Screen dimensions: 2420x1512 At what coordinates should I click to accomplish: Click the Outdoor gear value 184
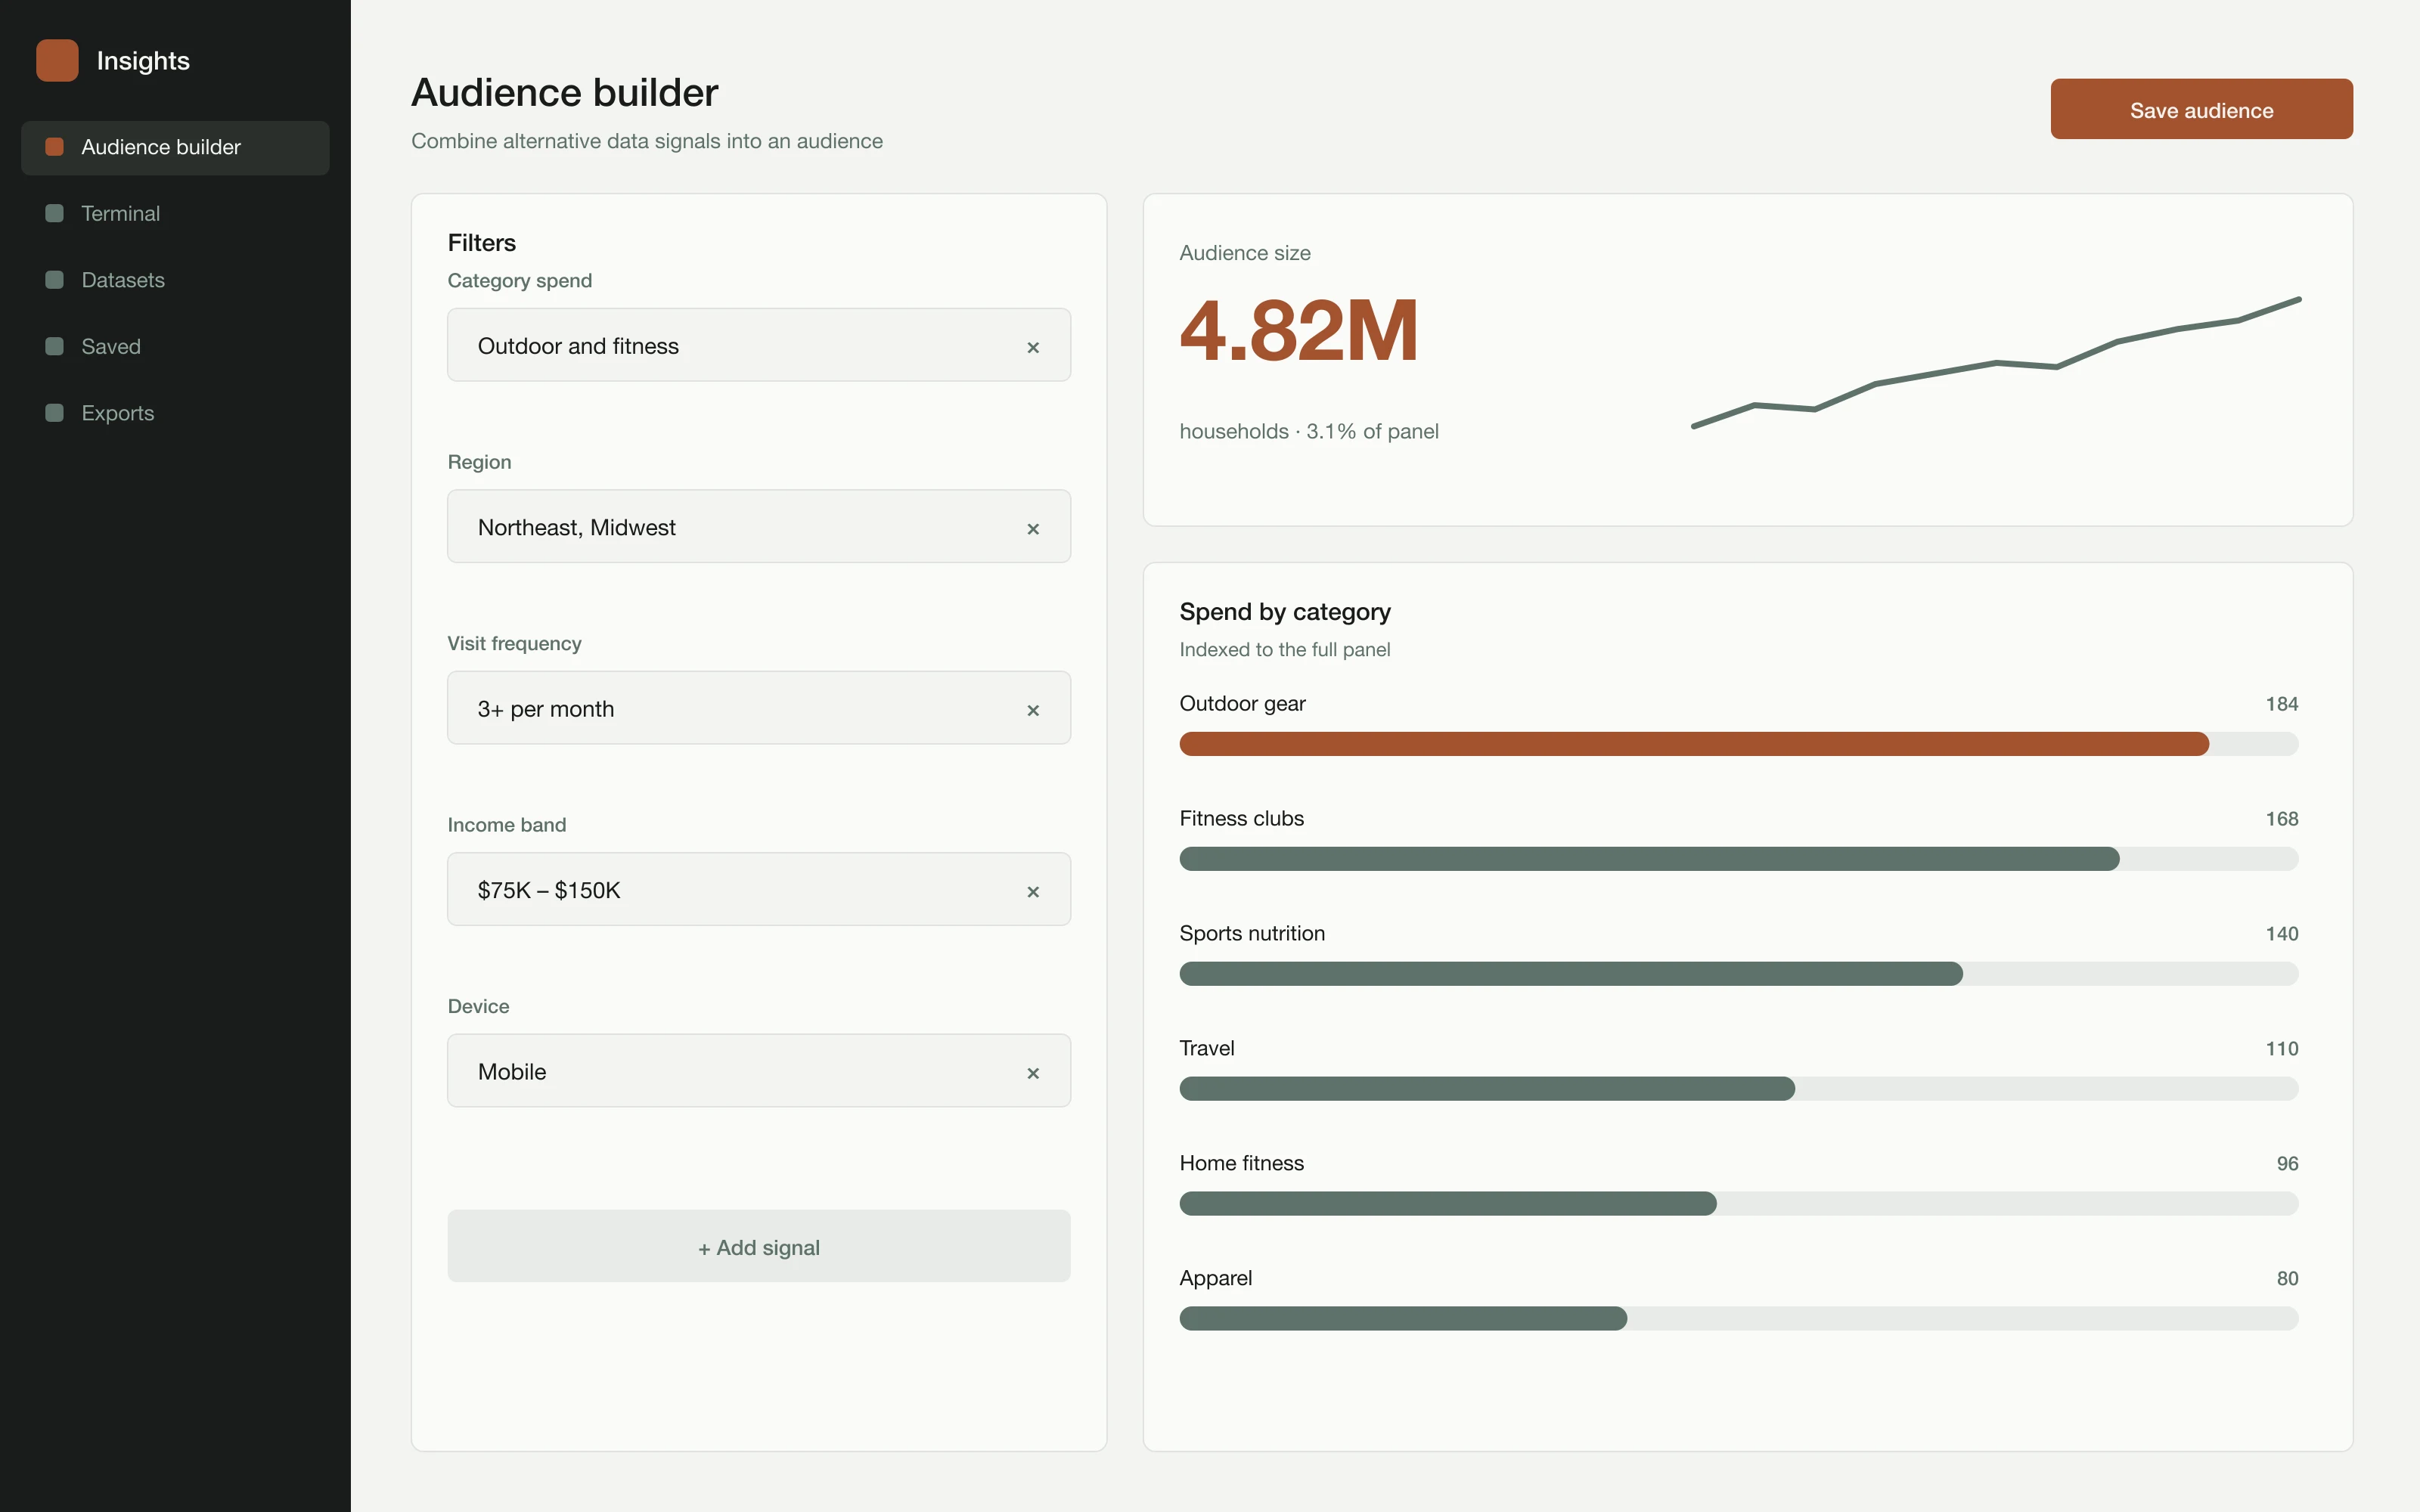(x=2281, y=704)
